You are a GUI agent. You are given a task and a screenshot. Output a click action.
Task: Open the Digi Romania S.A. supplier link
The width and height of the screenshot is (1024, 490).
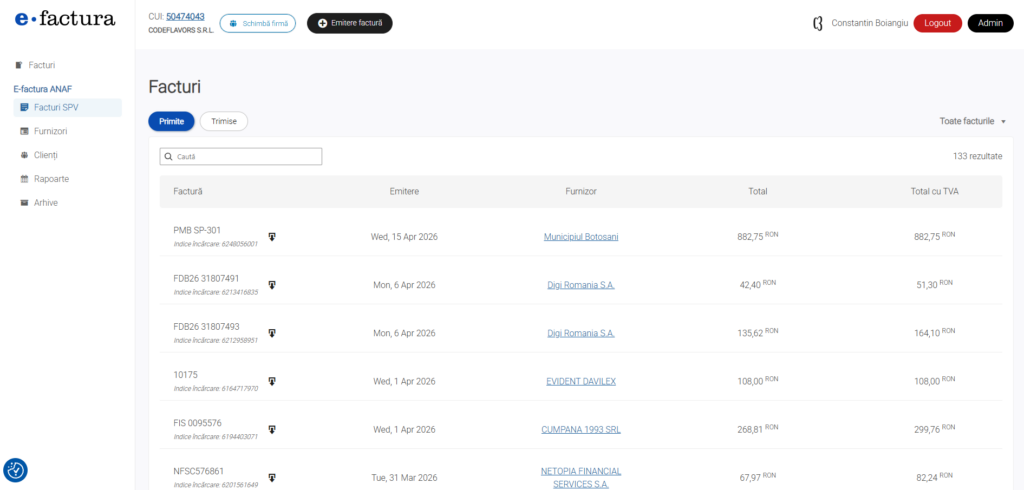click(x=581, y=285)
